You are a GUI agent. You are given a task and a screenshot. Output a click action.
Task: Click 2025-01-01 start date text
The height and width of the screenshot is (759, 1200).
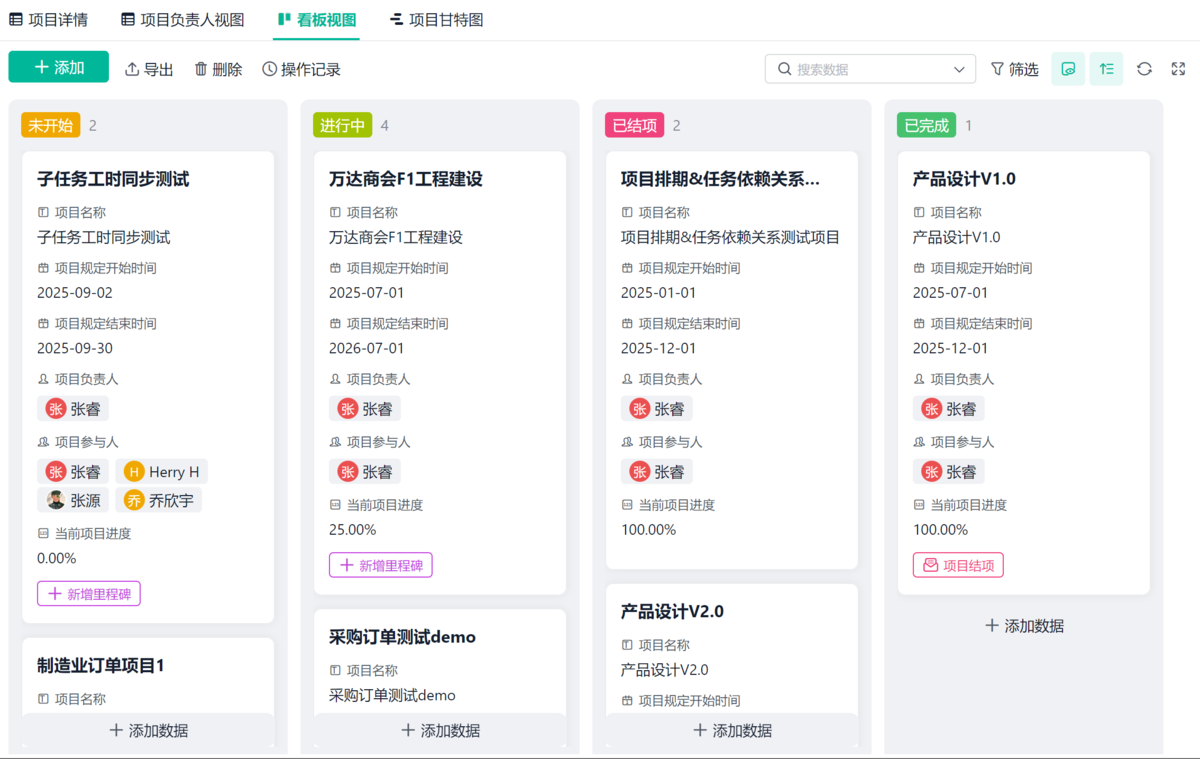659,293
